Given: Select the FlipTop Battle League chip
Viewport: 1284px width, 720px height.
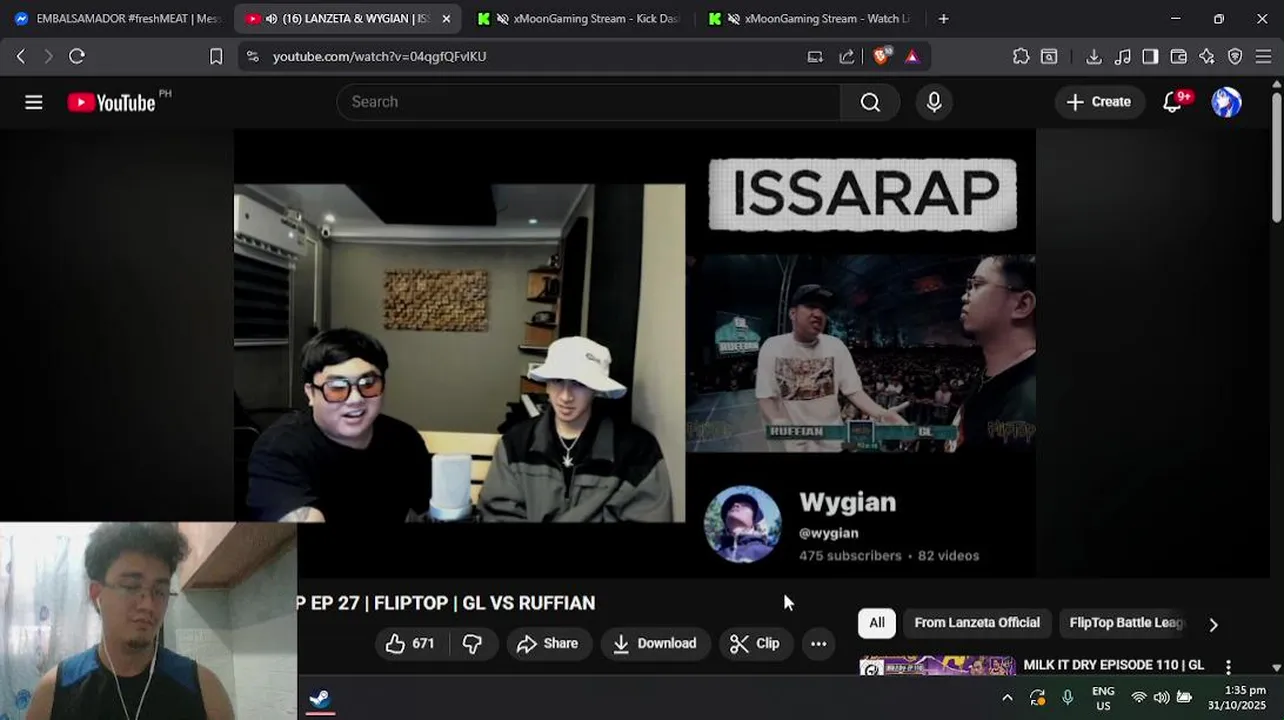Looking at the screenshot, I should 1127,622.
